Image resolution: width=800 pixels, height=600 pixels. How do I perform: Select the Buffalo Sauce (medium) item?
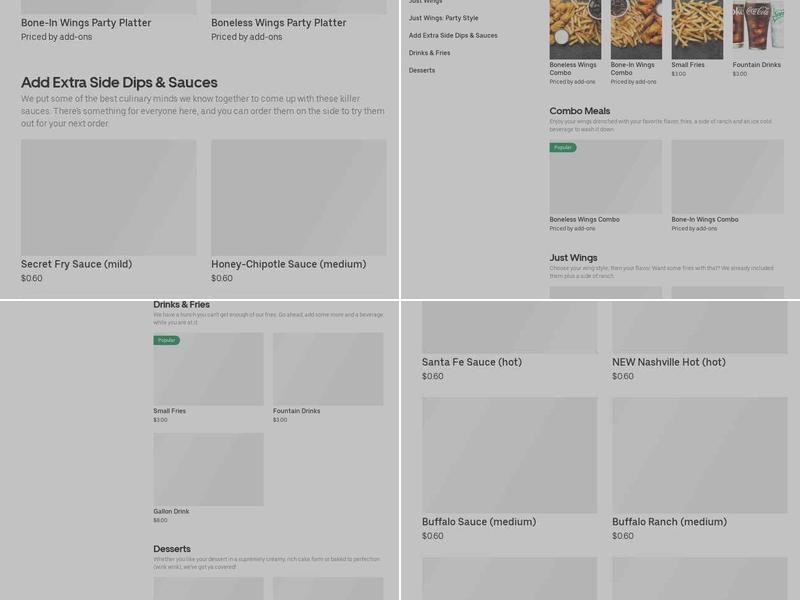coord(509,455)
